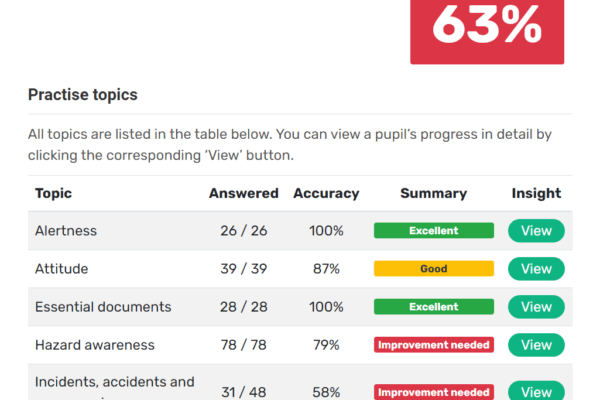View insight for Incidents, accidents topic
The height and width of the screenshot is (400, 600).
click(x=536, y=391)
